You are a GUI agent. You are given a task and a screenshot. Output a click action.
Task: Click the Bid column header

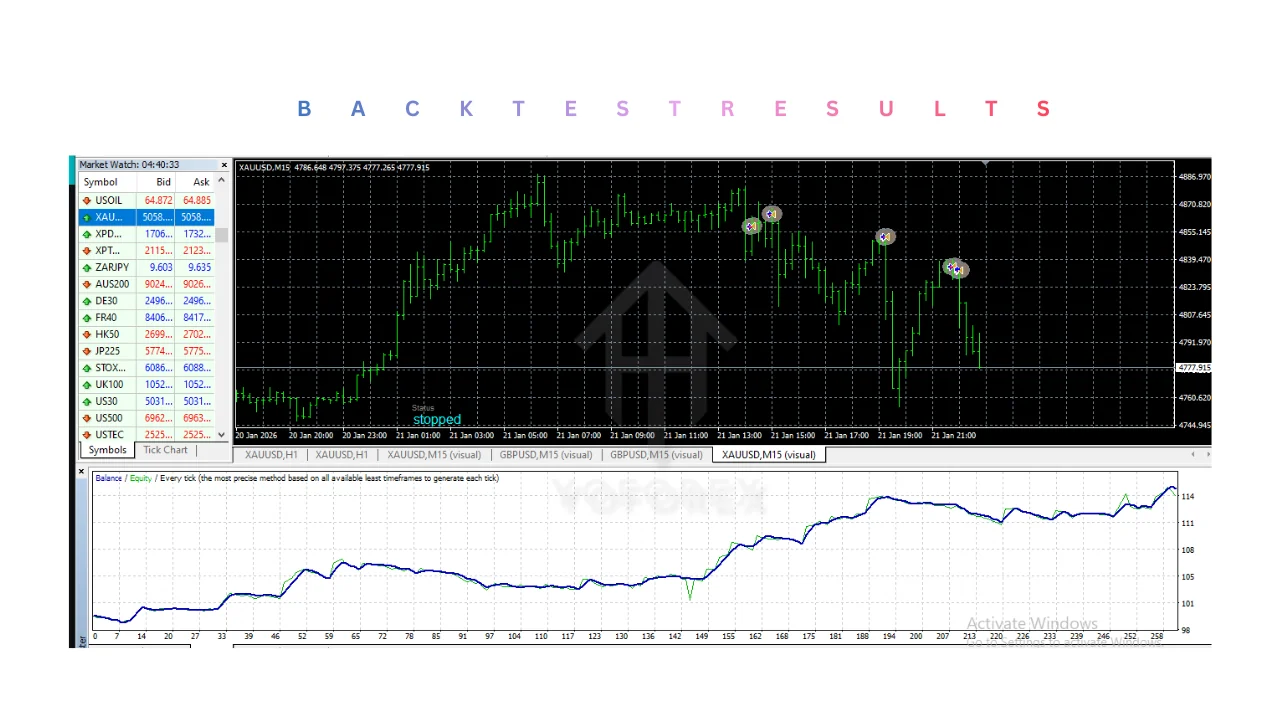coord(163,182)
